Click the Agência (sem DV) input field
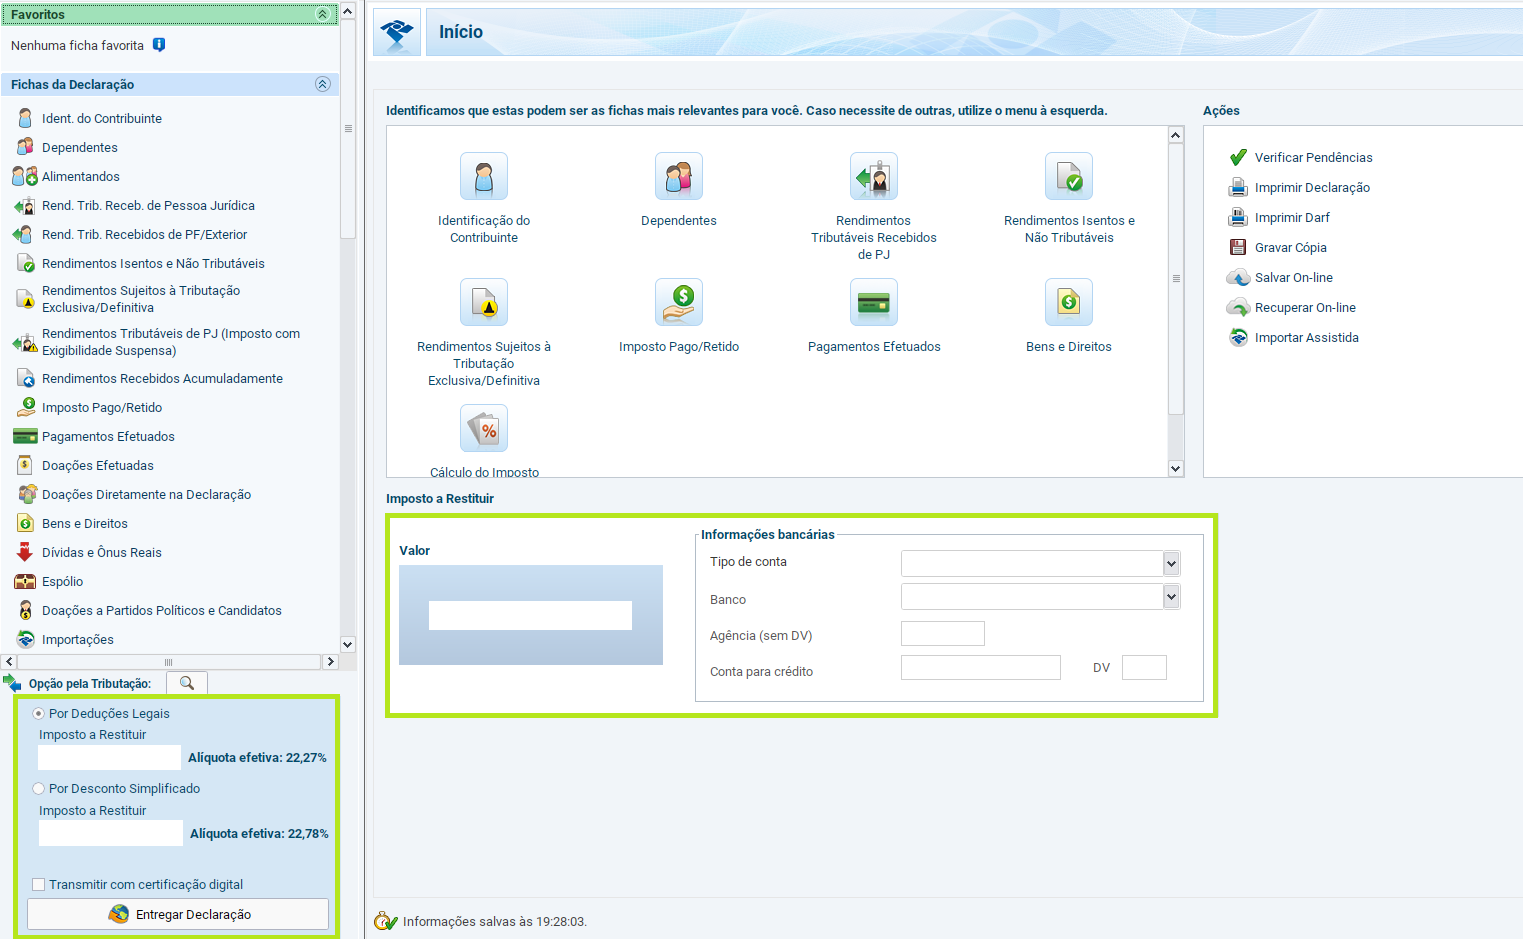The width and height of the screenshot is (1523, 939). pyautogui.click(x=942, y=634)
